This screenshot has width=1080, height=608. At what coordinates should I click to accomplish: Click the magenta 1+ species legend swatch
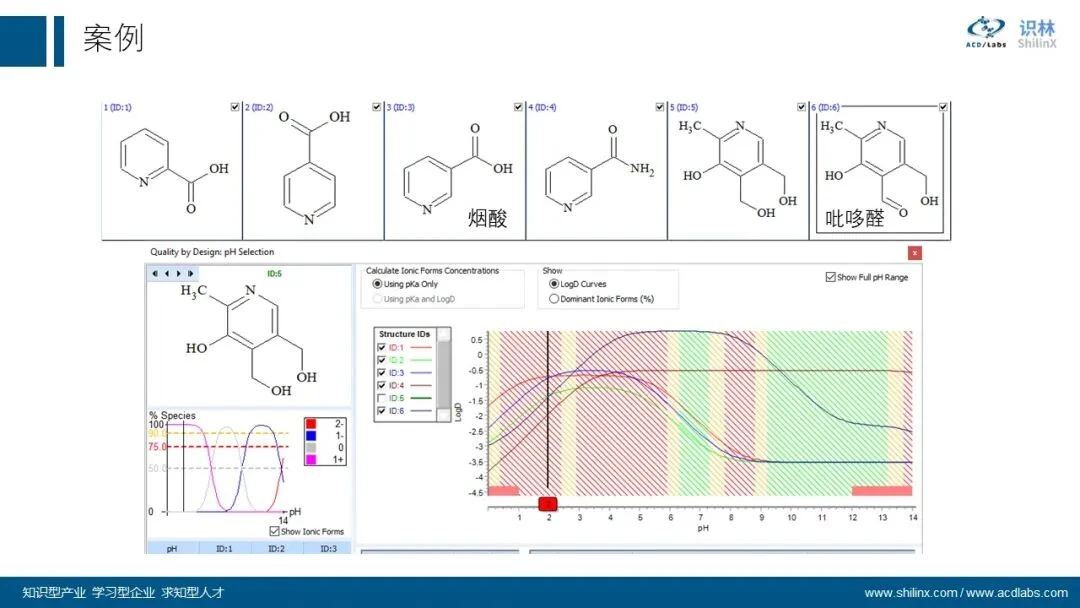(x=311, y=459)
